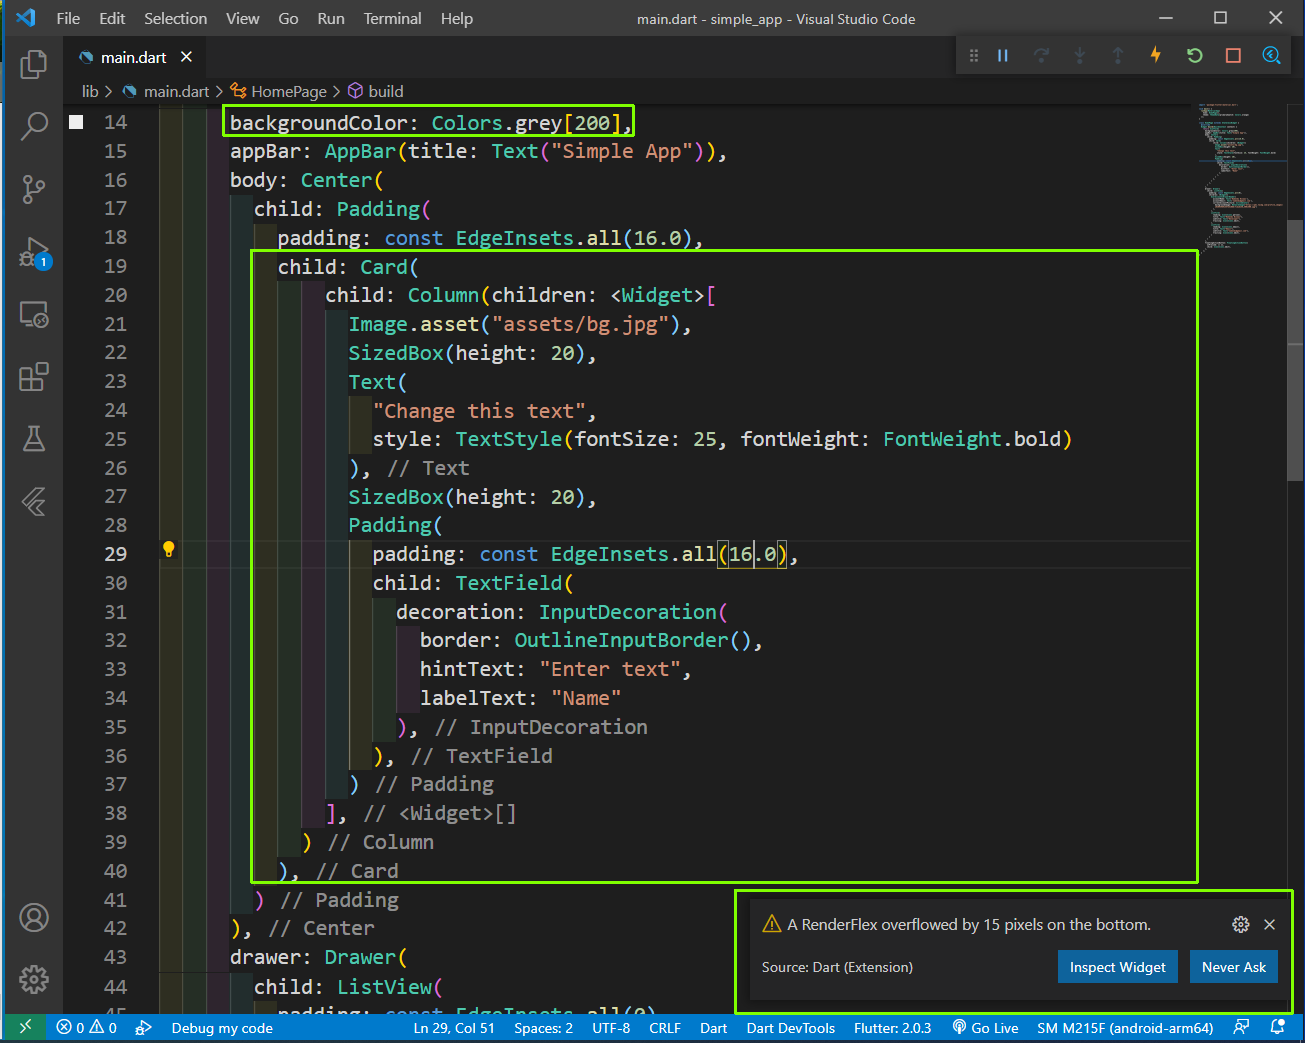Open errors and warnings count in status bar
The height and width of the screenshot is (1043, 1305).
(x=86, y=1027)
